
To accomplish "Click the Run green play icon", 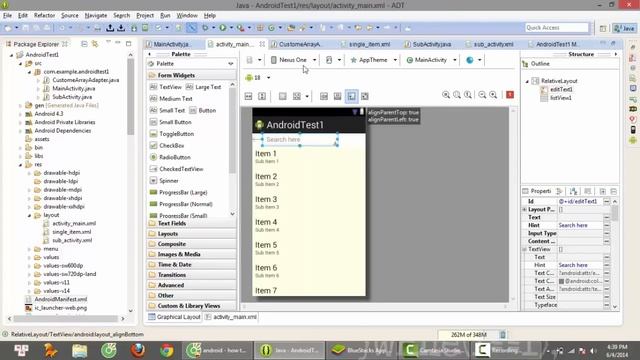I will point(222,28).
